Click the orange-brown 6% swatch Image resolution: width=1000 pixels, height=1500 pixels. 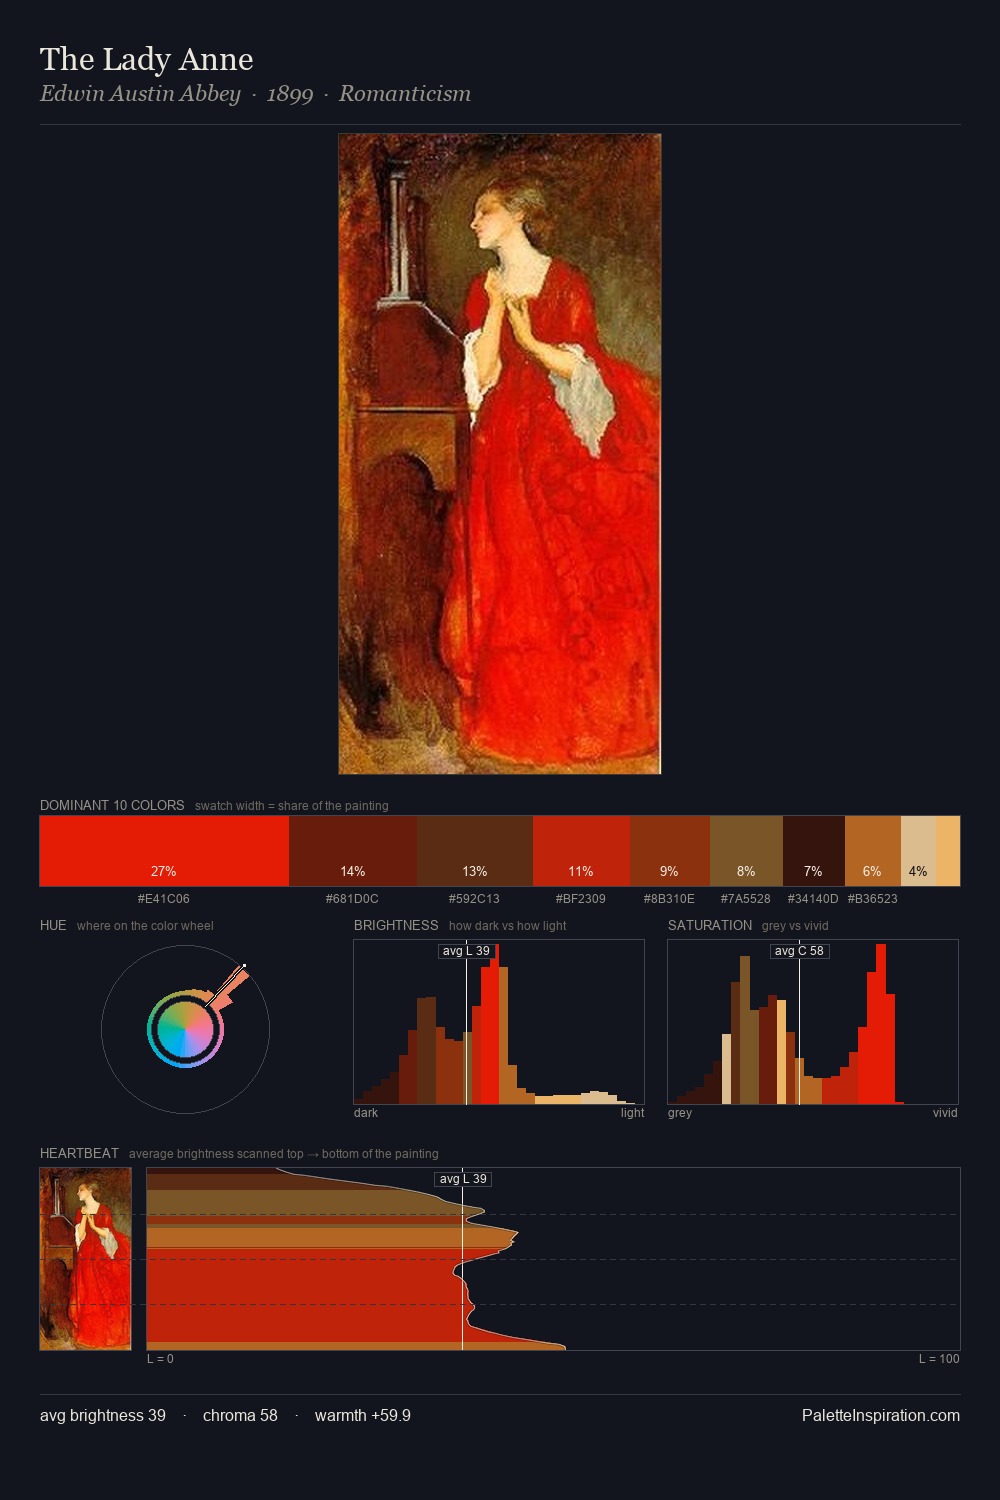tap(873, 851)
